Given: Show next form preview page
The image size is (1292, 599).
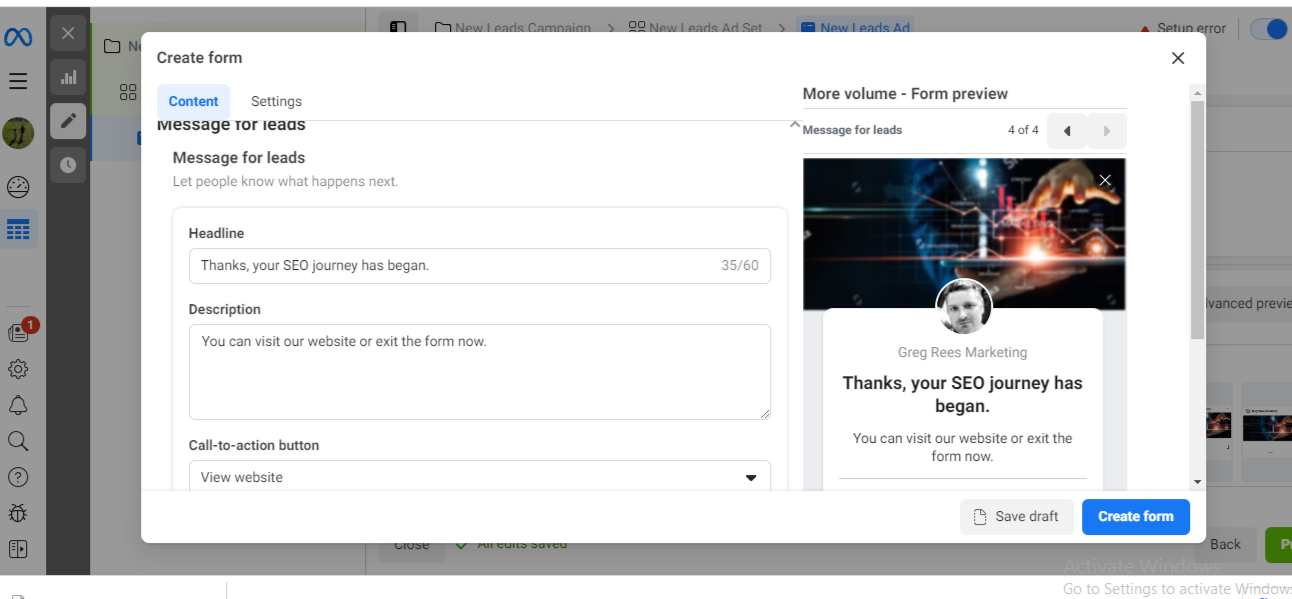Looking at the screenshot, I should [1107, 131].
